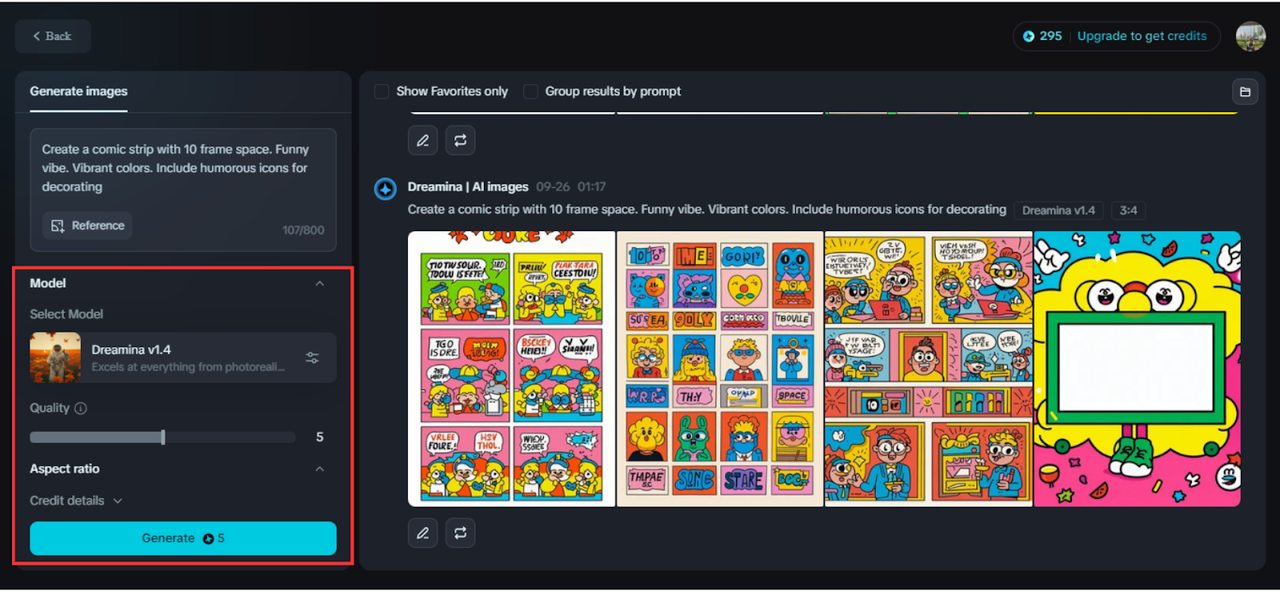Viewport: 1280px width, 595px height.
Task: Click the result prompt text description
Action: (x=707, y=210)
